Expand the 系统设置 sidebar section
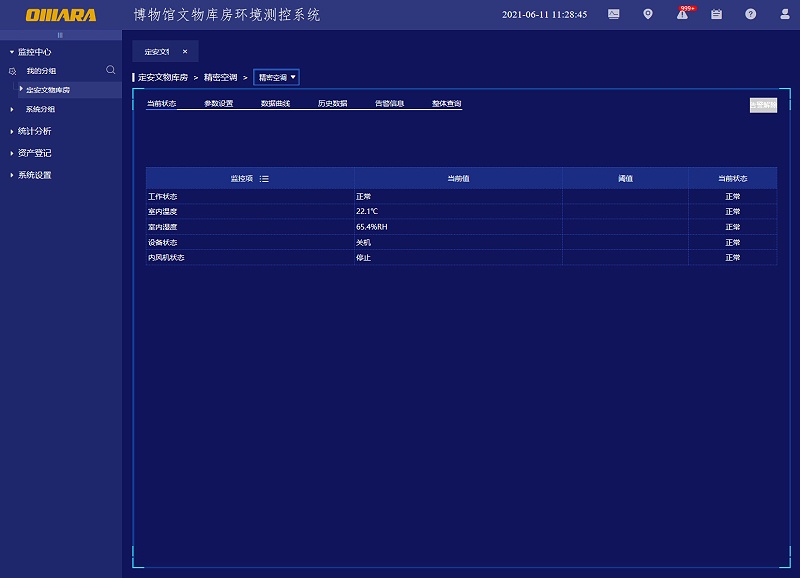 [35, 175]
